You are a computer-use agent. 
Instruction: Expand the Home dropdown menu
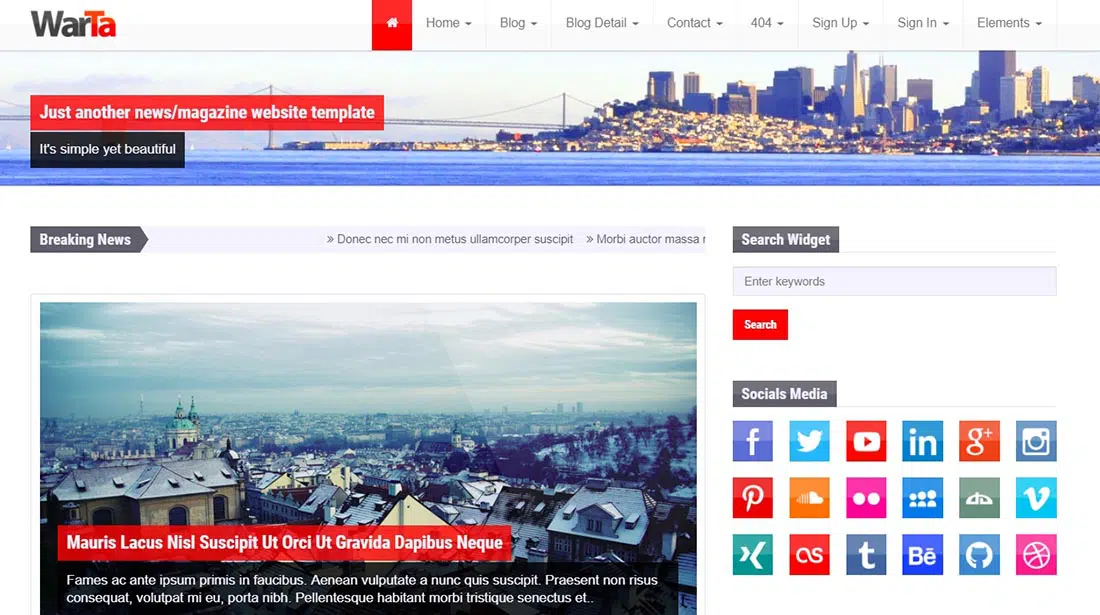448,23
